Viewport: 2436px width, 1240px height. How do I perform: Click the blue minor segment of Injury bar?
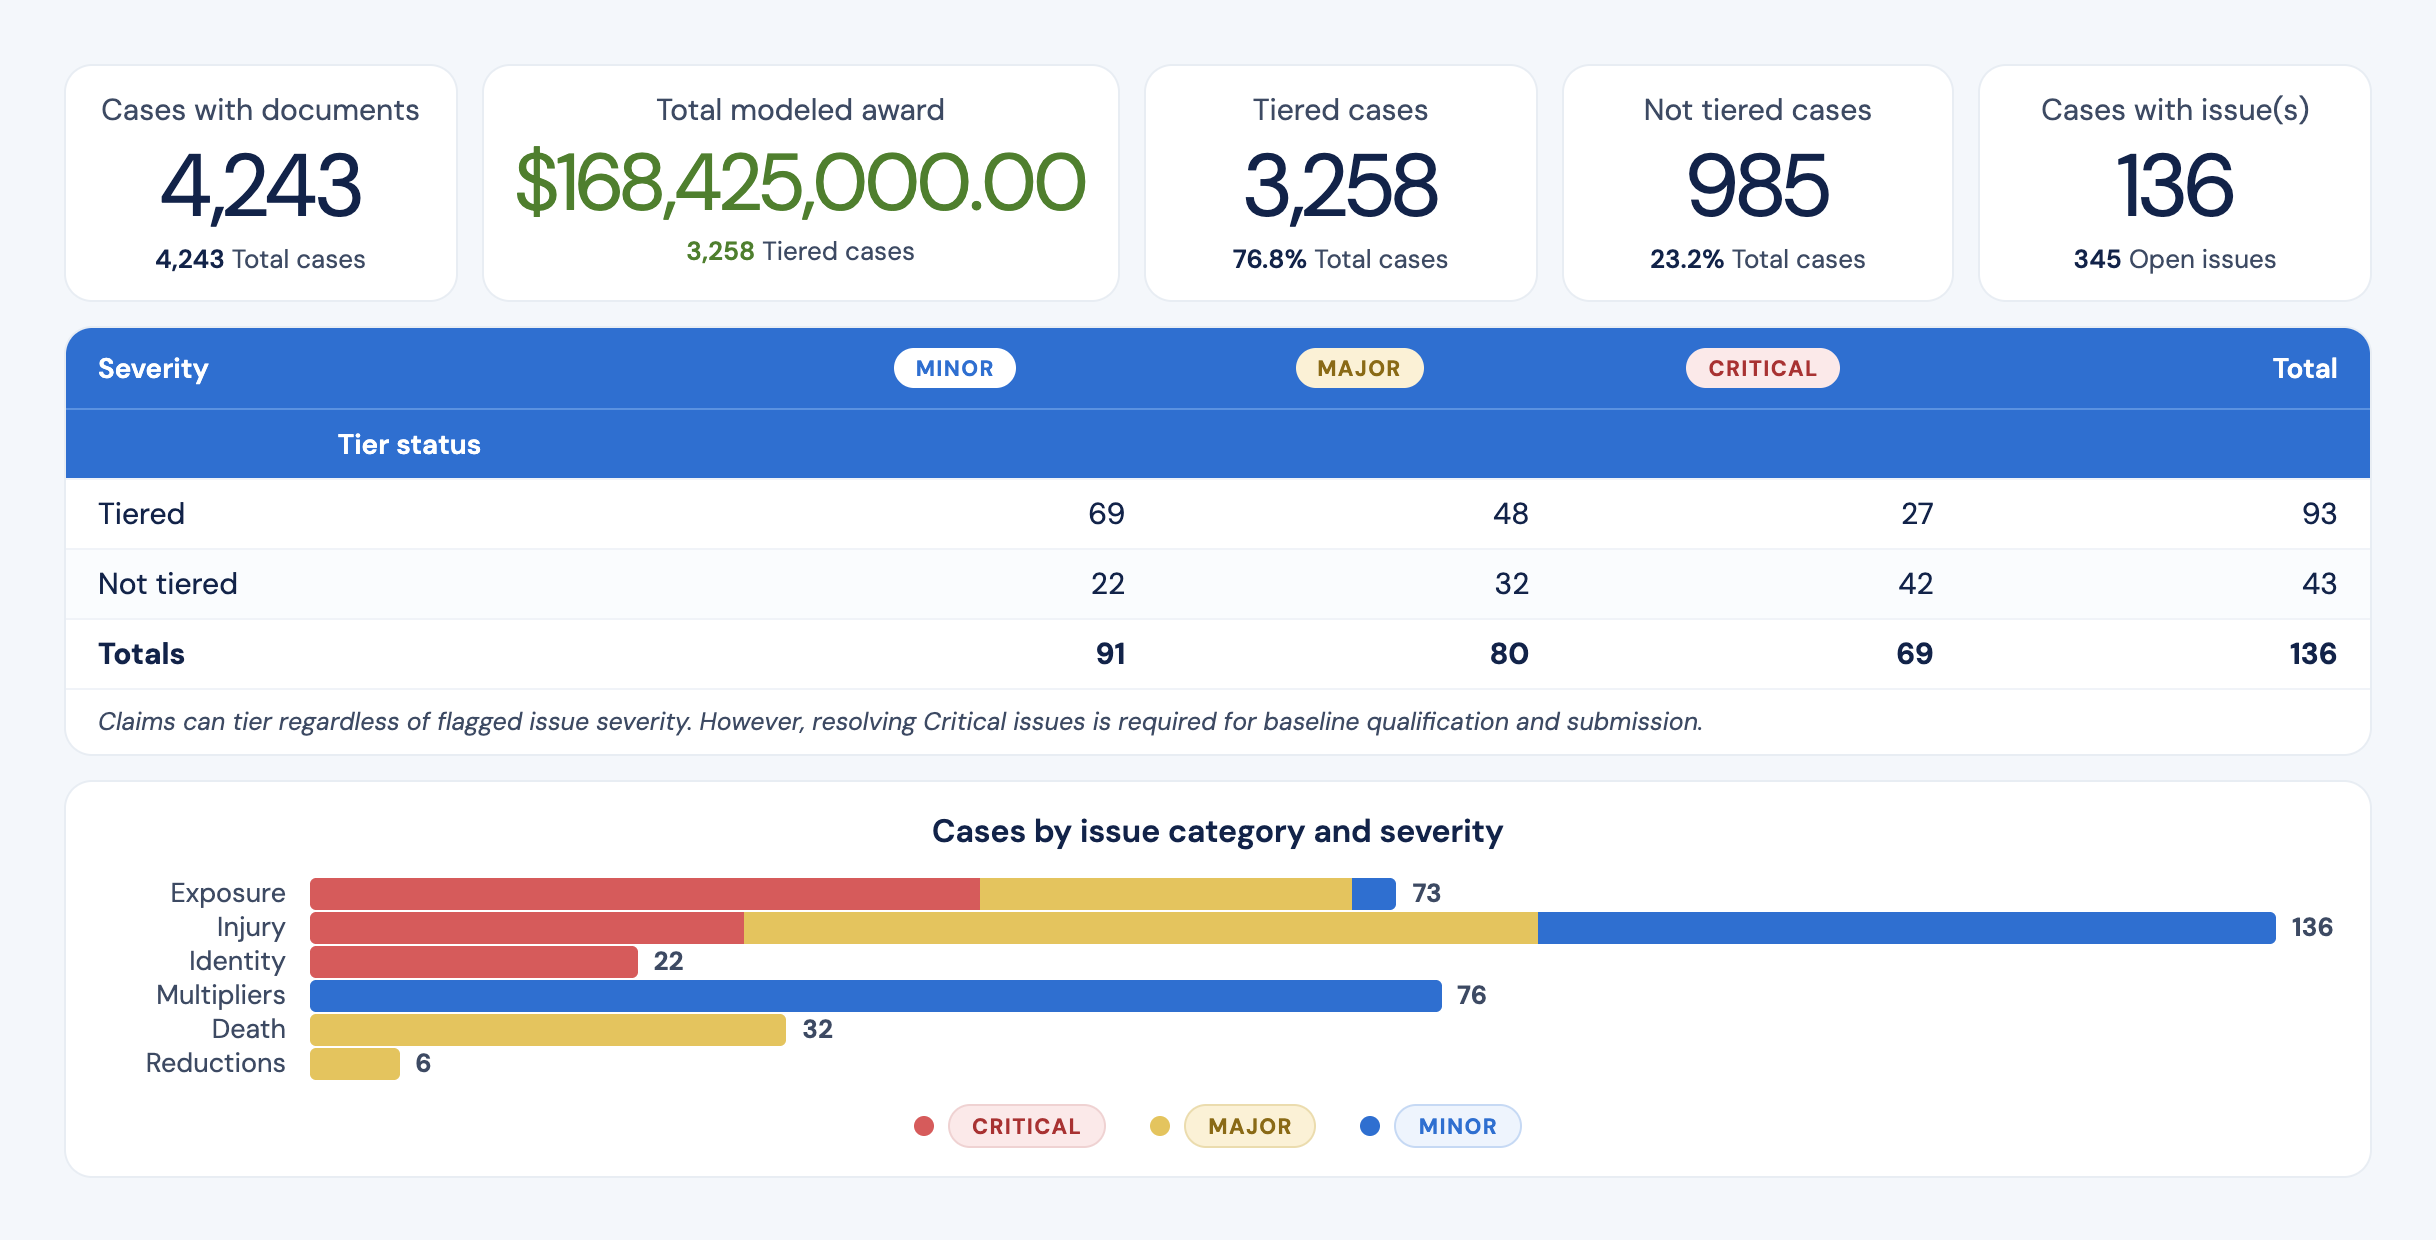tap(1906, 927)
